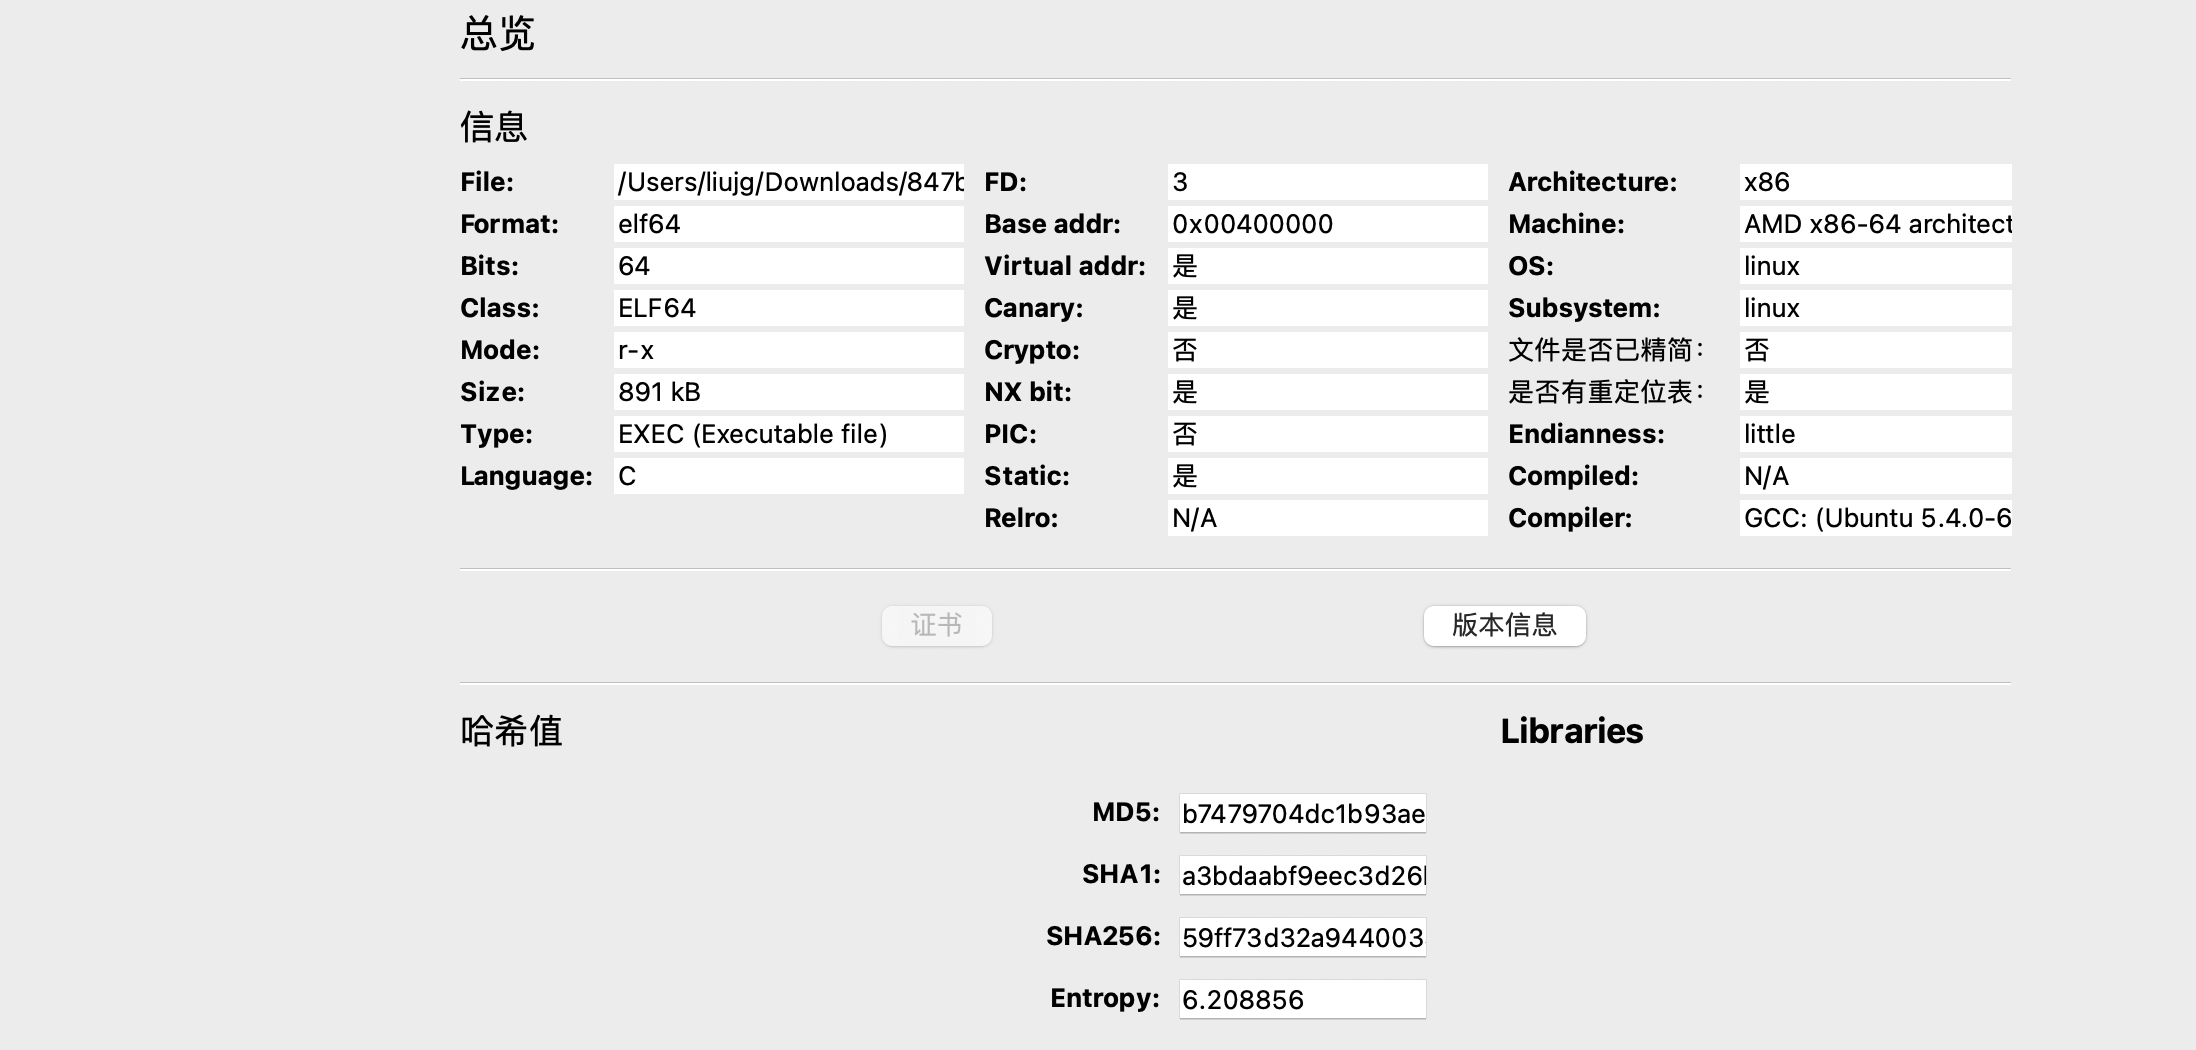
Task: Click the 版本信息 button
Action: point(1504,626)
